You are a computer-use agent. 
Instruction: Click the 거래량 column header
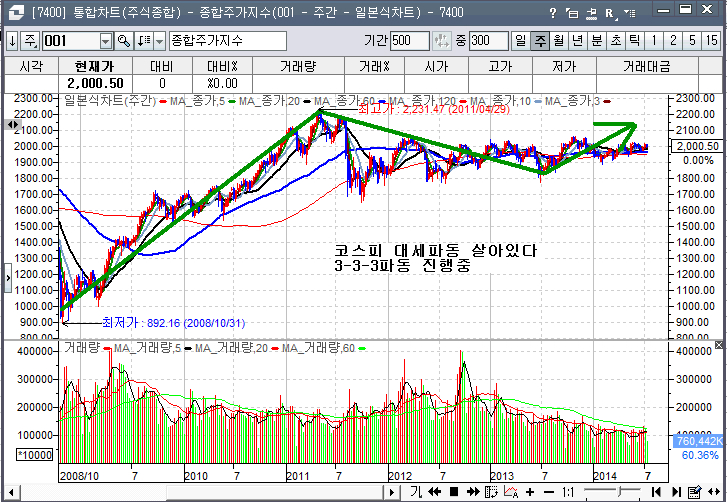(x=298, y=67)
